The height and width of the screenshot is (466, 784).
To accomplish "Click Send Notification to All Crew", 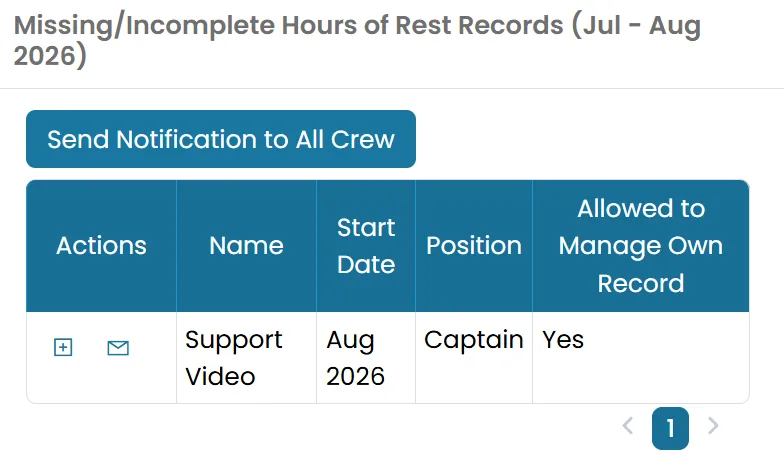I will [x=221, y=139].
